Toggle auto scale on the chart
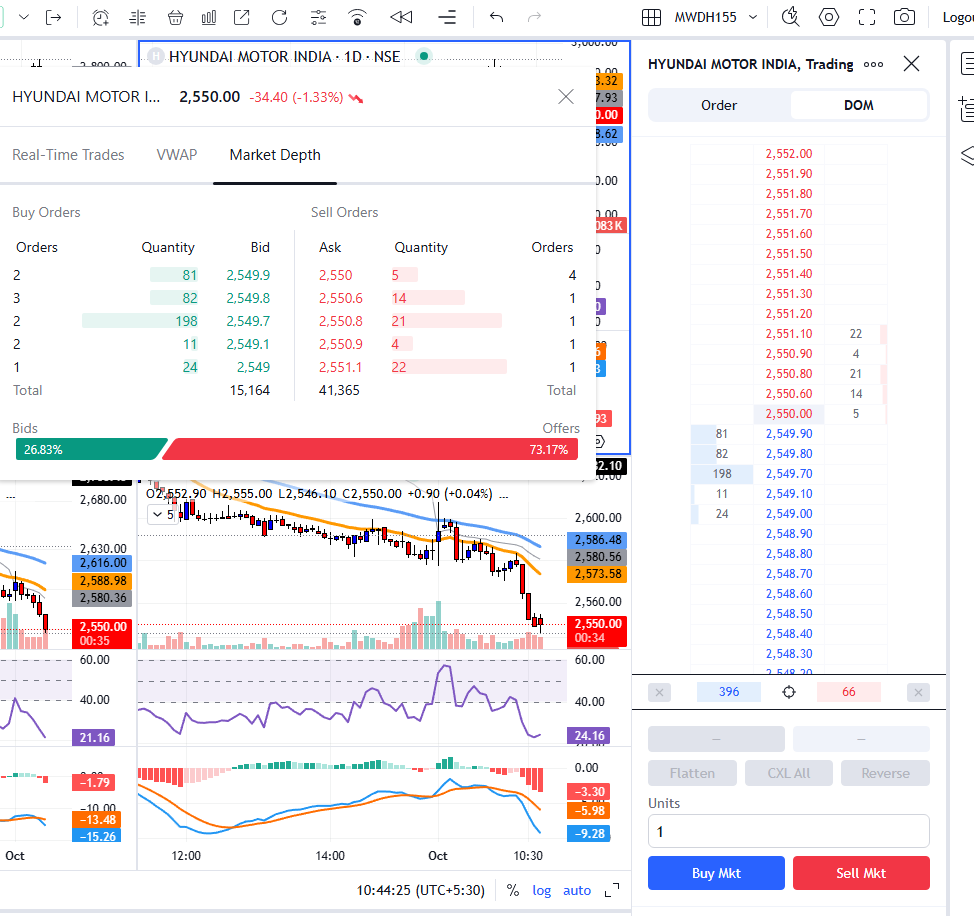The width and height of the screenshot is (974, 916). coord(577,890)
